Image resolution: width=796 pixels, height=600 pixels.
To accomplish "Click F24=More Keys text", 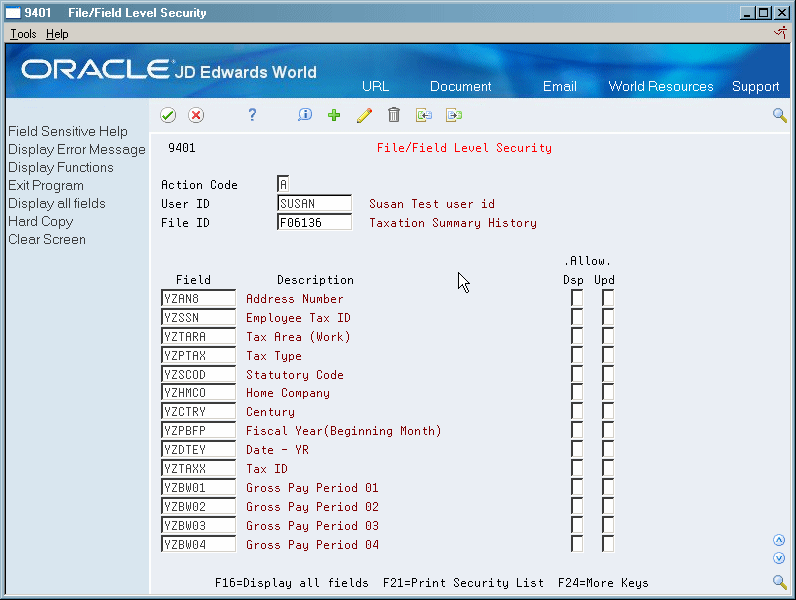I will (x=603, y=583).
